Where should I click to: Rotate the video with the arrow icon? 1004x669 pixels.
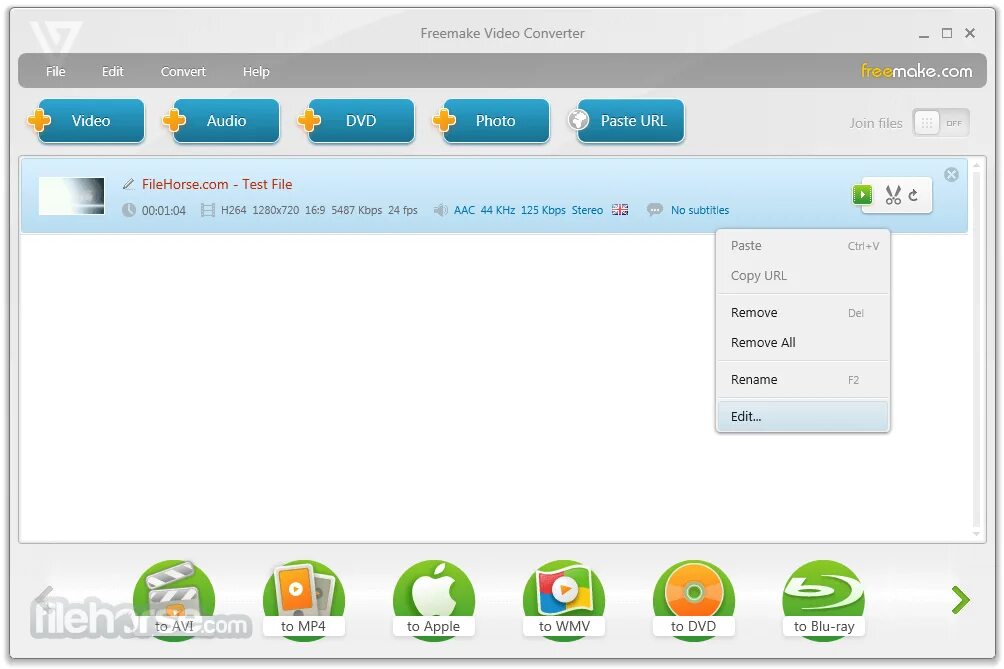[913, 195]
